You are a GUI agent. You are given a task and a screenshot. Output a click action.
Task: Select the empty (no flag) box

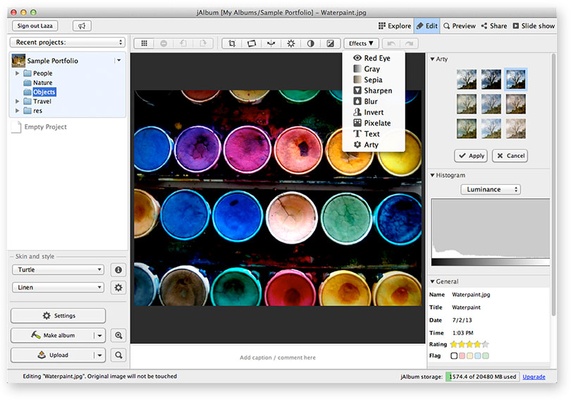point(454,356)
